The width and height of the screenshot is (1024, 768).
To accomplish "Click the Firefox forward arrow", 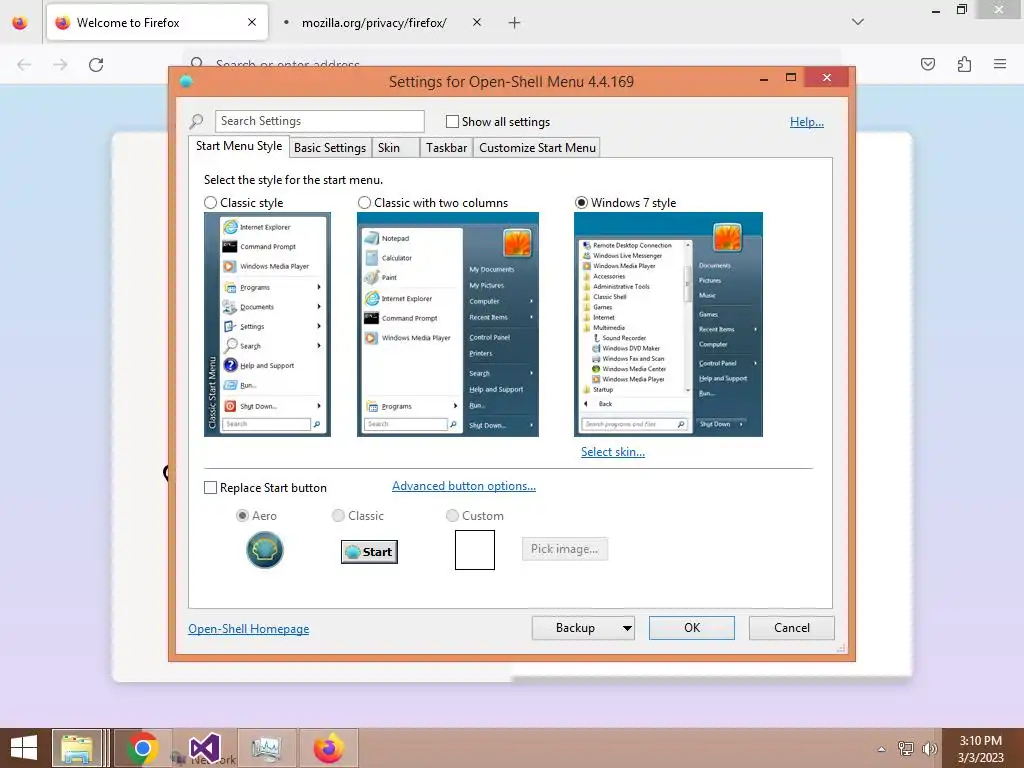I will pos(60,65).
